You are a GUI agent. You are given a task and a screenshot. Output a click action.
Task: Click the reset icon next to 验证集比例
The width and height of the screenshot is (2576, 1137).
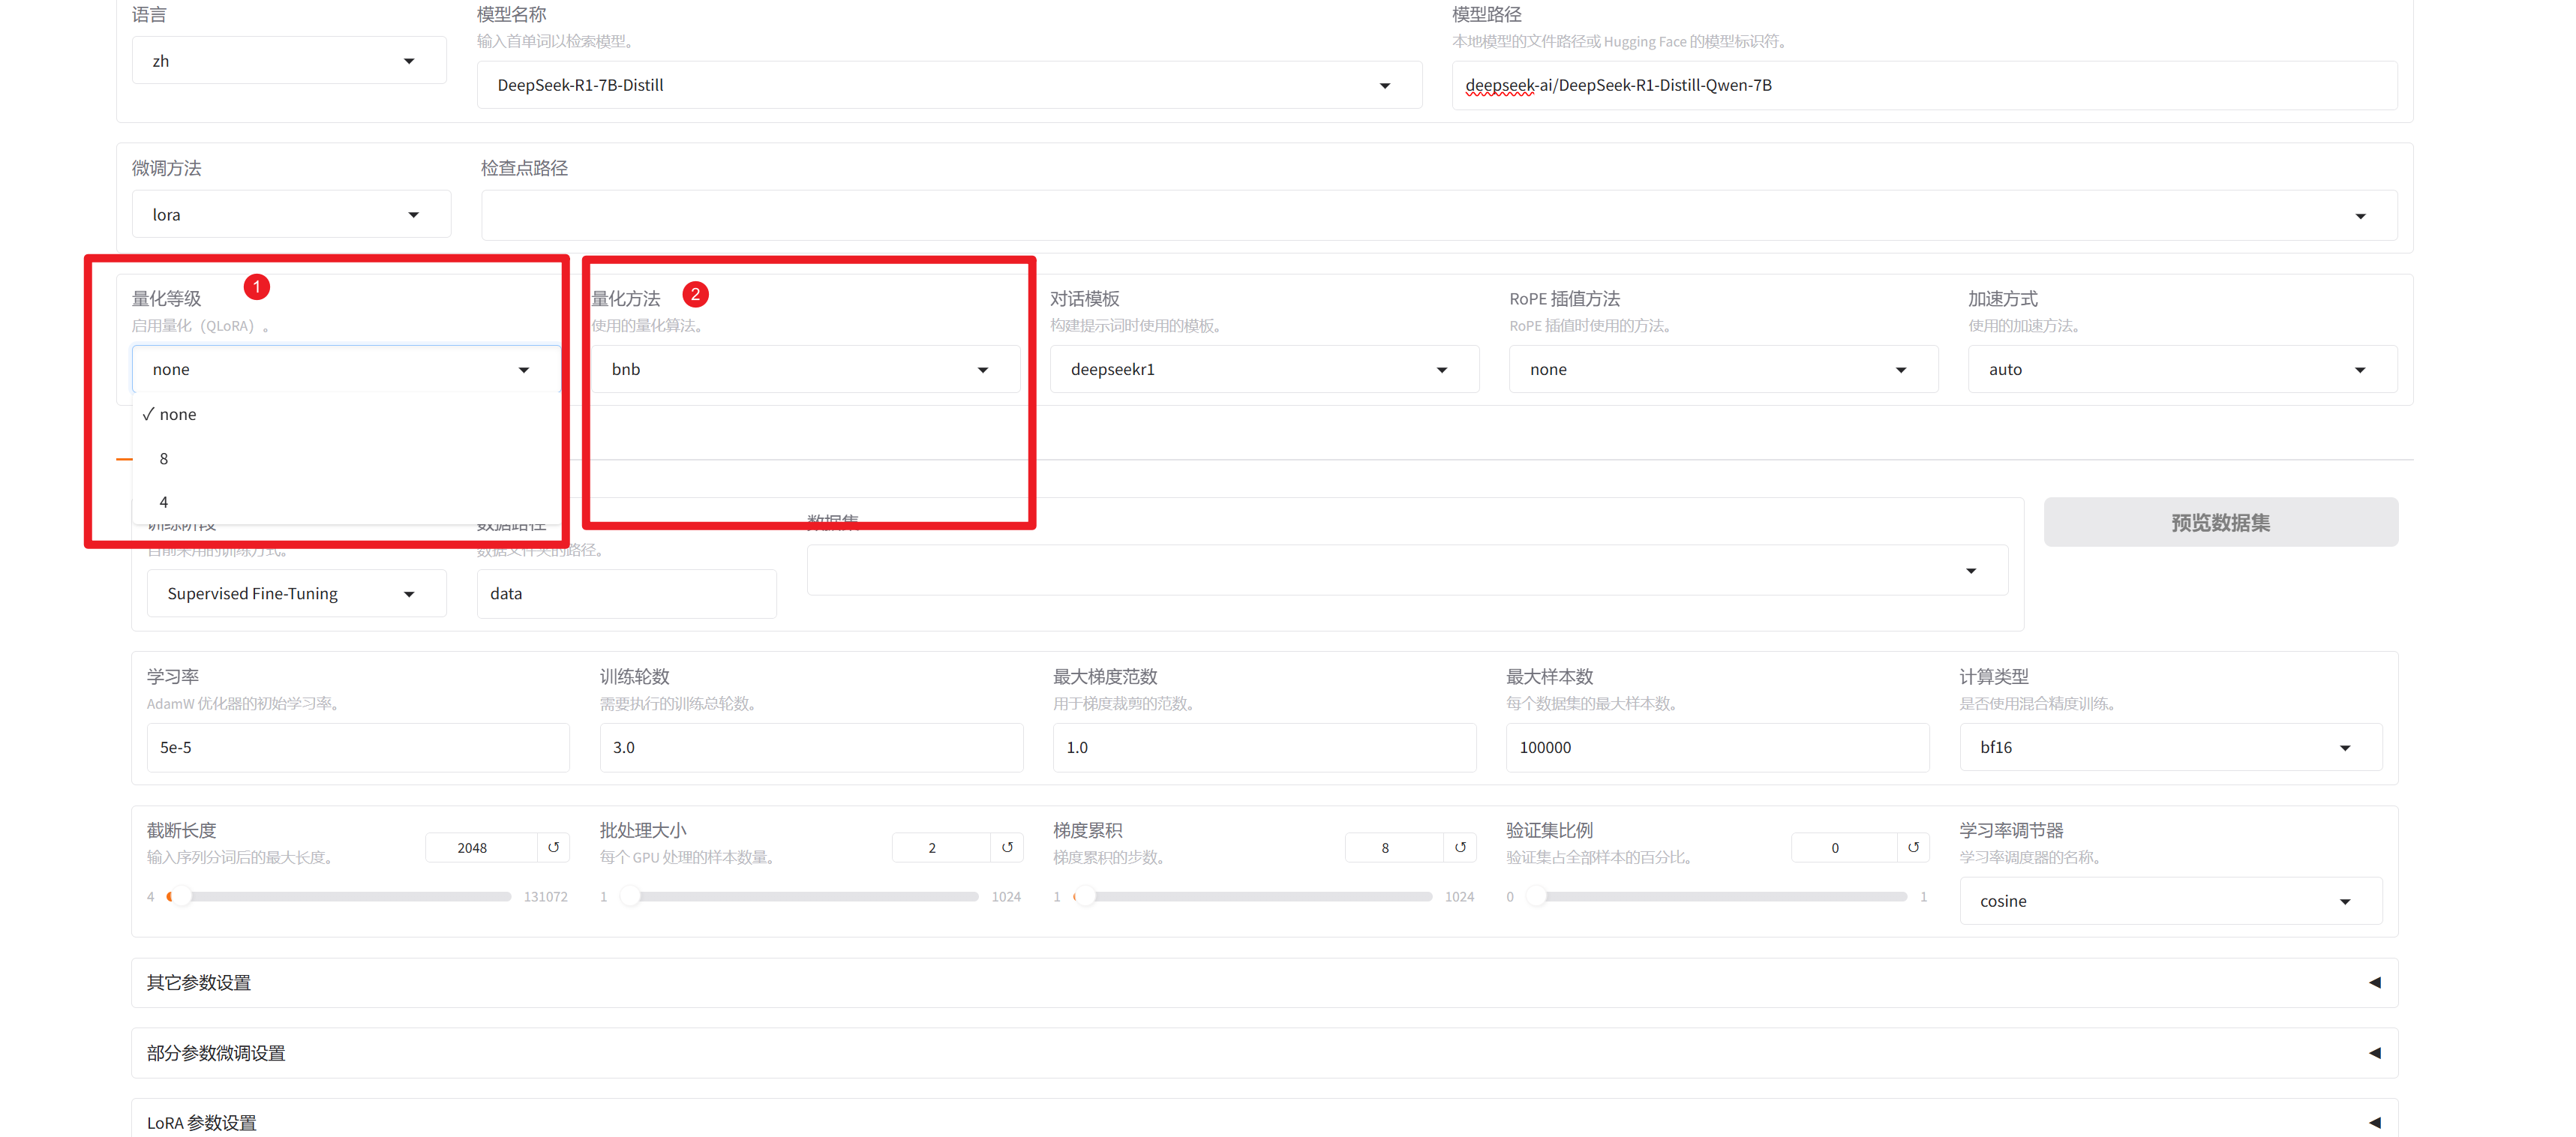pyautogui.click(x=1913, y=847)
